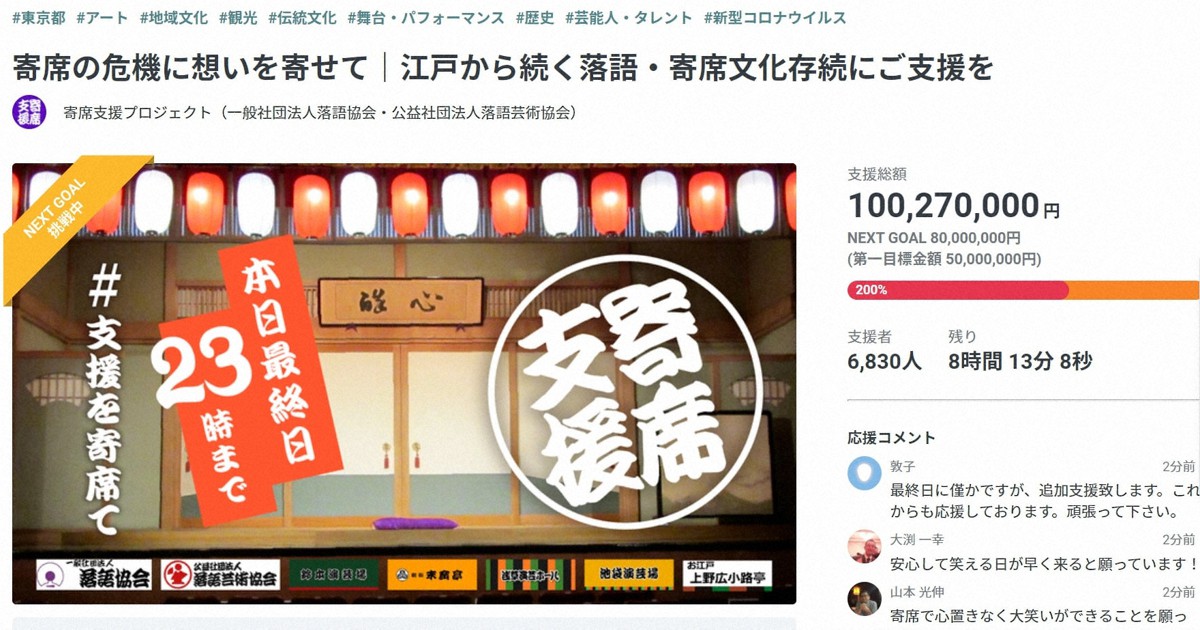Select the #舞台・パフォーマンス tag
This screenshot has width=1200, height=630.
[x=426, y=18]
